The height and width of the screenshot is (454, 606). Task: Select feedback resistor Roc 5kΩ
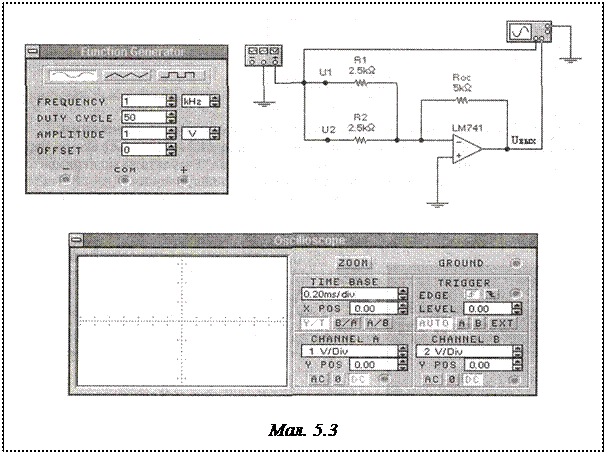point(462,100)
